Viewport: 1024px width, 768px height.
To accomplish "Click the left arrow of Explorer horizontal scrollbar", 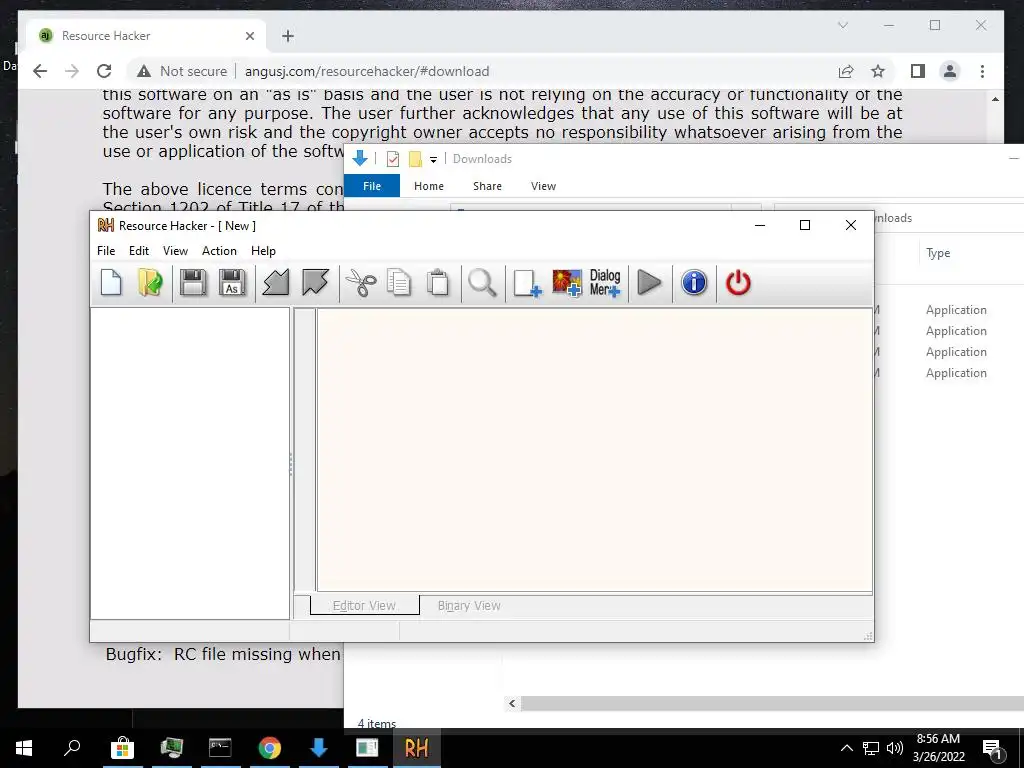I will 512,703.
